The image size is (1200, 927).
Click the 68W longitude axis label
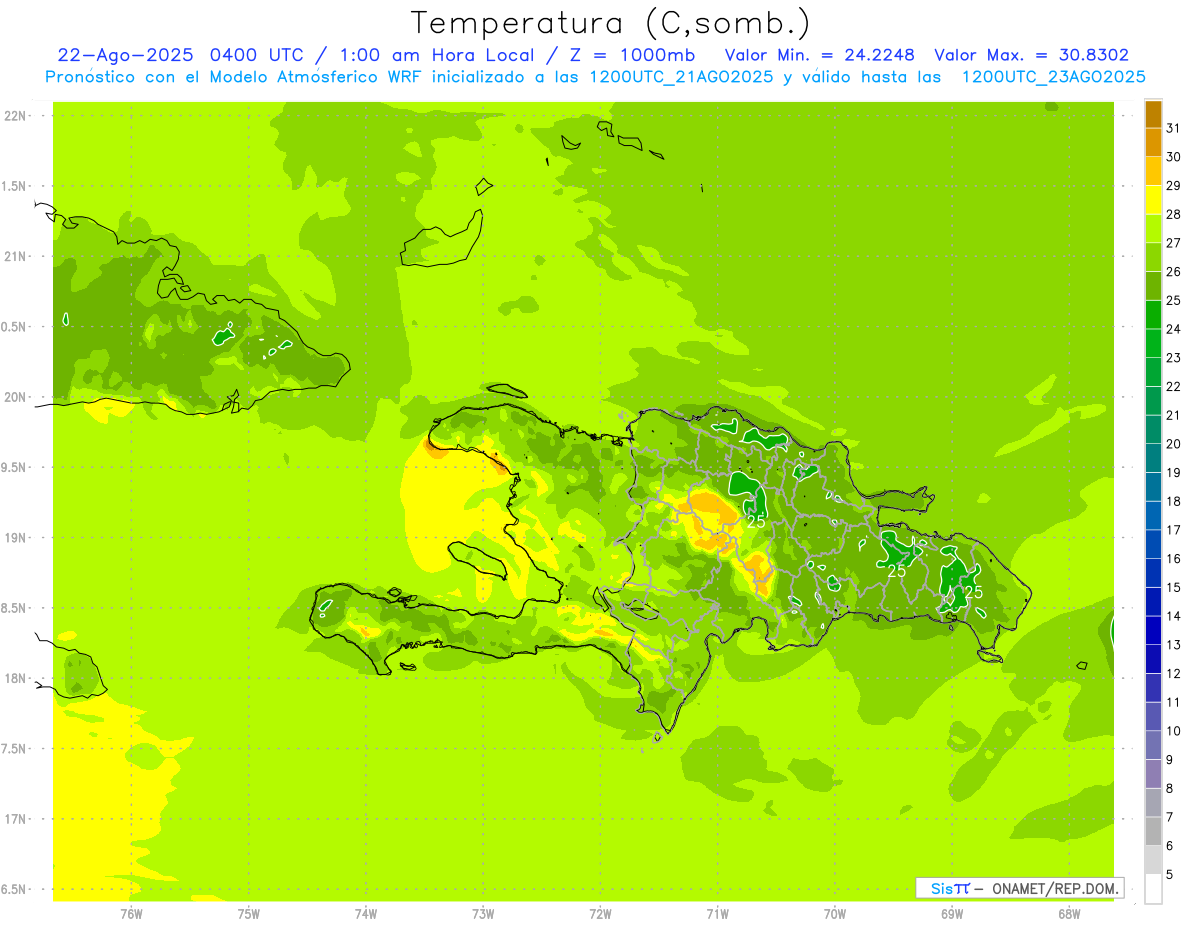(1069, 913)
